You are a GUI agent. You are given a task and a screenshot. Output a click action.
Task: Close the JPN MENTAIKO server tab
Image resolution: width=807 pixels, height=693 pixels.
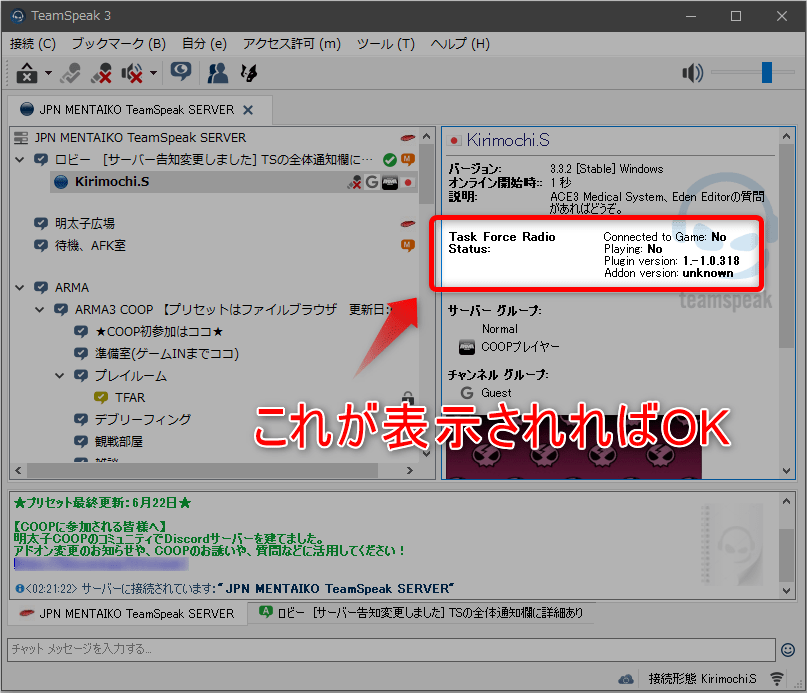coord(248,110)
